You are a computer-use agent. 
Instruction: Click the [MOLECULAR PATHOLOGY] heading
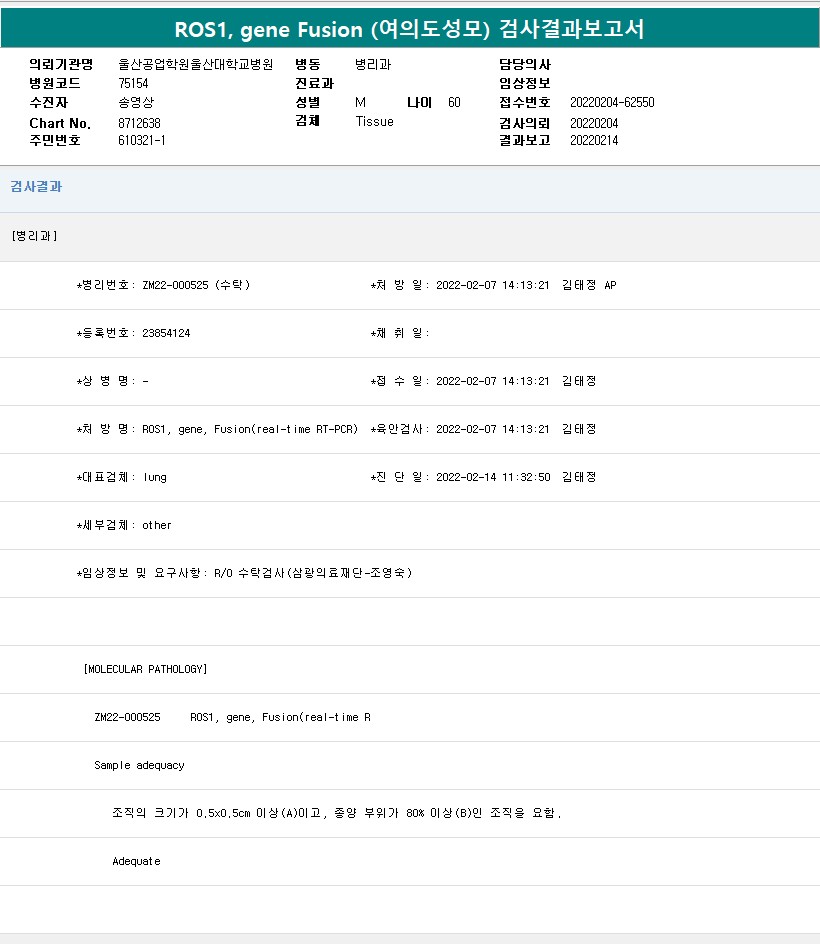[x=145, y=669]
